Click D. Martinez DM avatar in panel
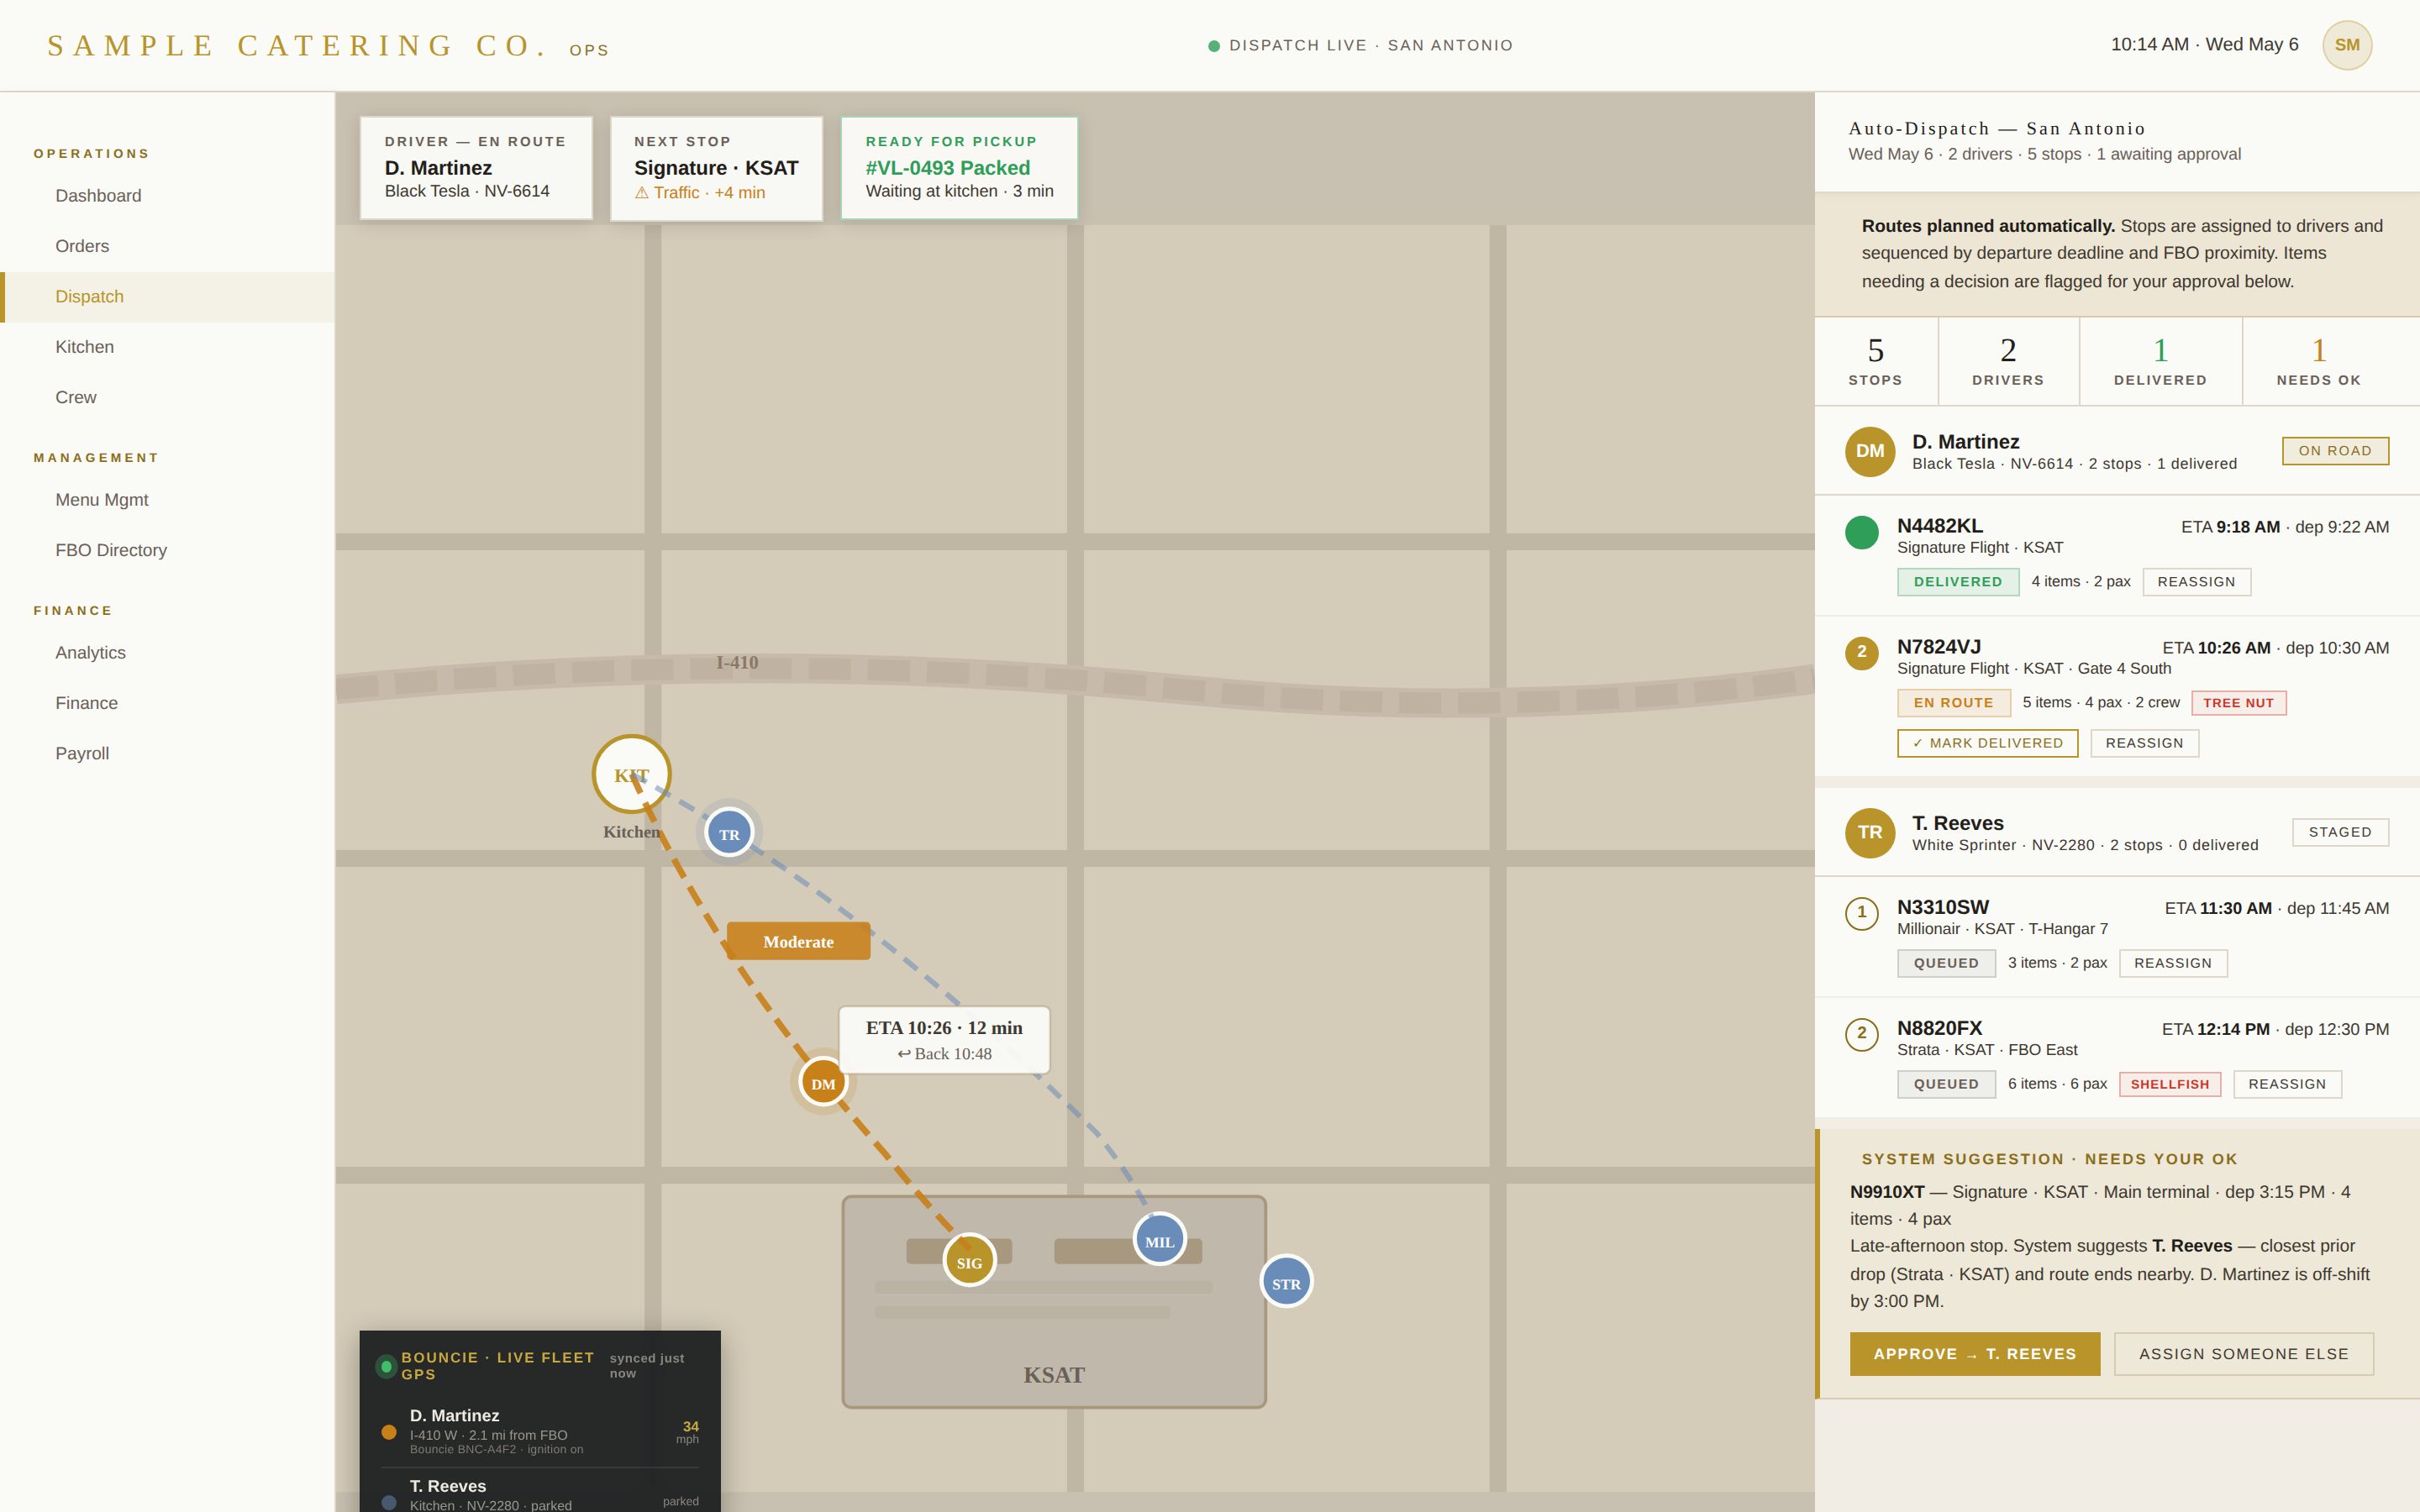2420x1512 pixels. 1869,451
